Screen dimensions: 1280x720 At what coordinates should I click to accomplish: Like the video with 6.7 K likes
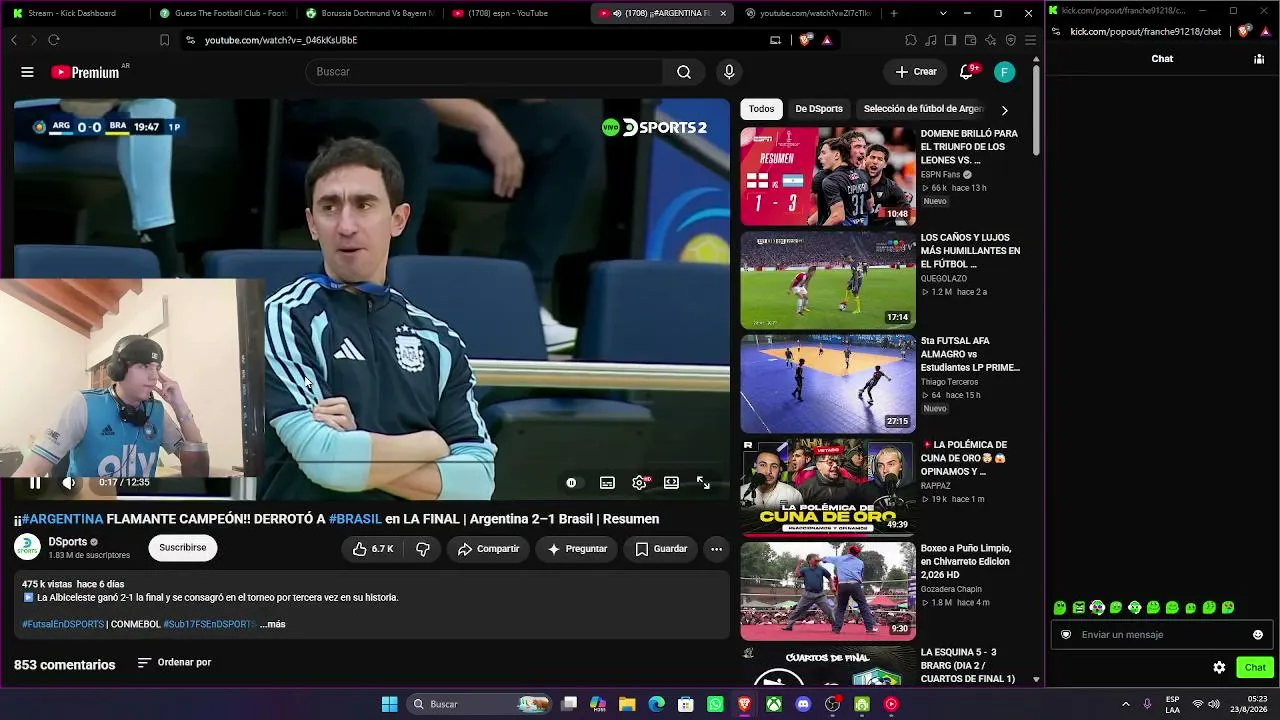372,549
